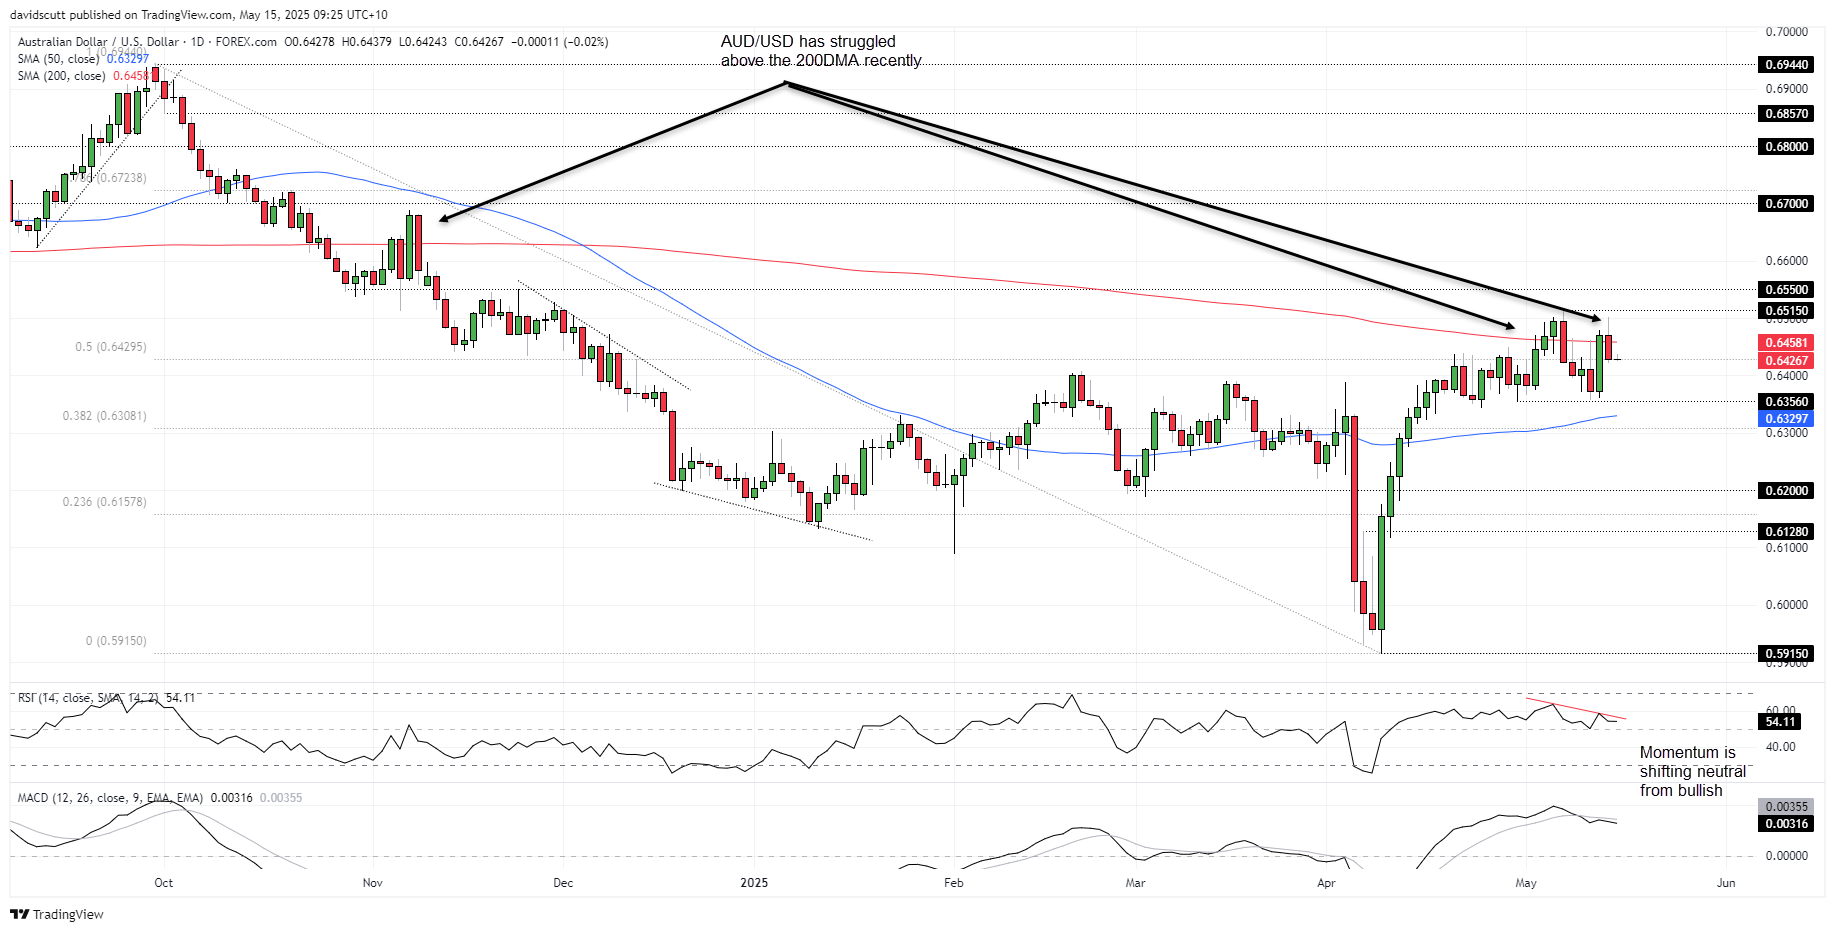Click the 0.382 (0.63081) Fibonacci label
This screenshot has width=1835, height=932.
pyautogui.click(x=104, y=416)
